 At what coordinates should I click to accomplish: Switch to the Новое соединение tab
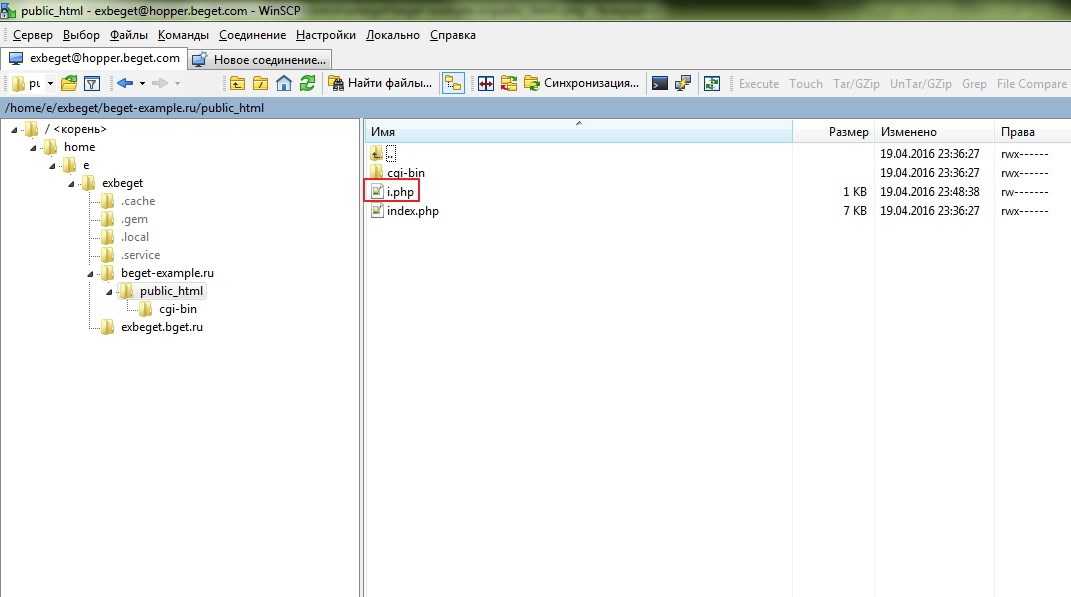point(260,59)
